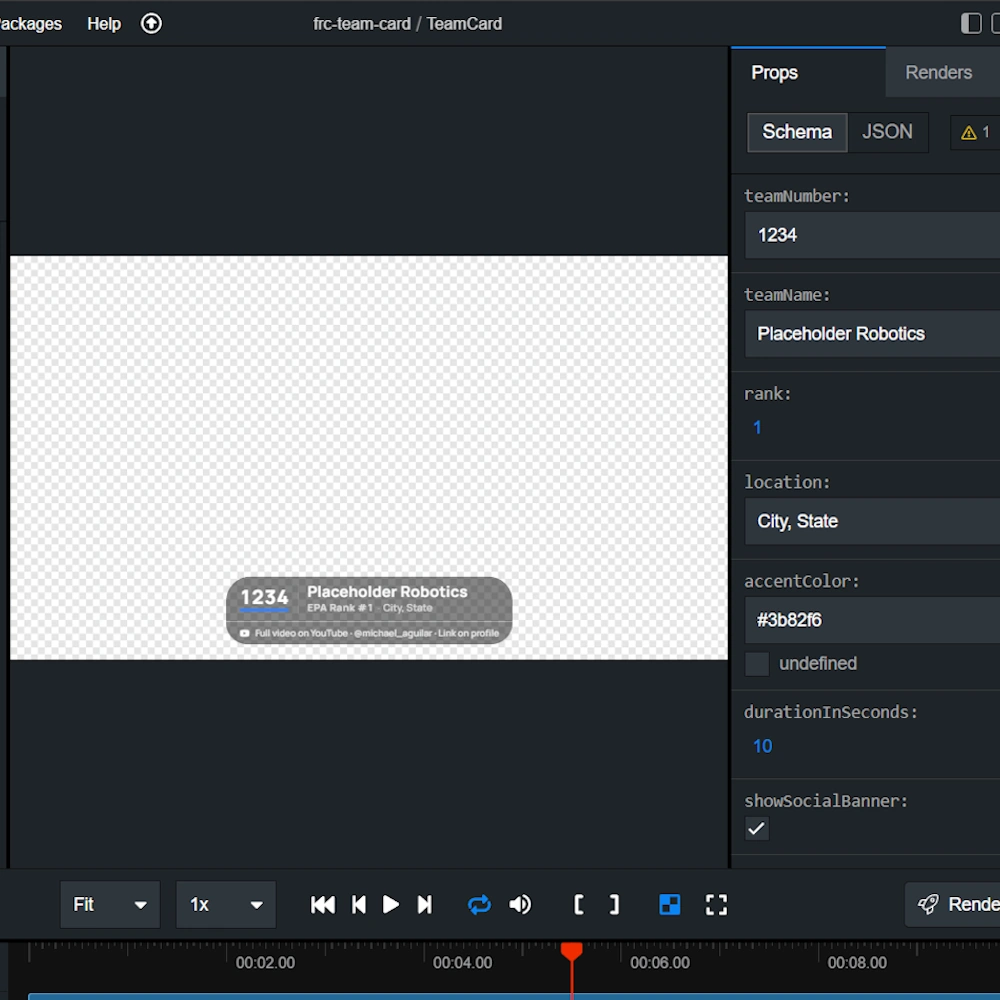
Task: Click the blue timeline sequence bar
Action: (x=513, y=996)
